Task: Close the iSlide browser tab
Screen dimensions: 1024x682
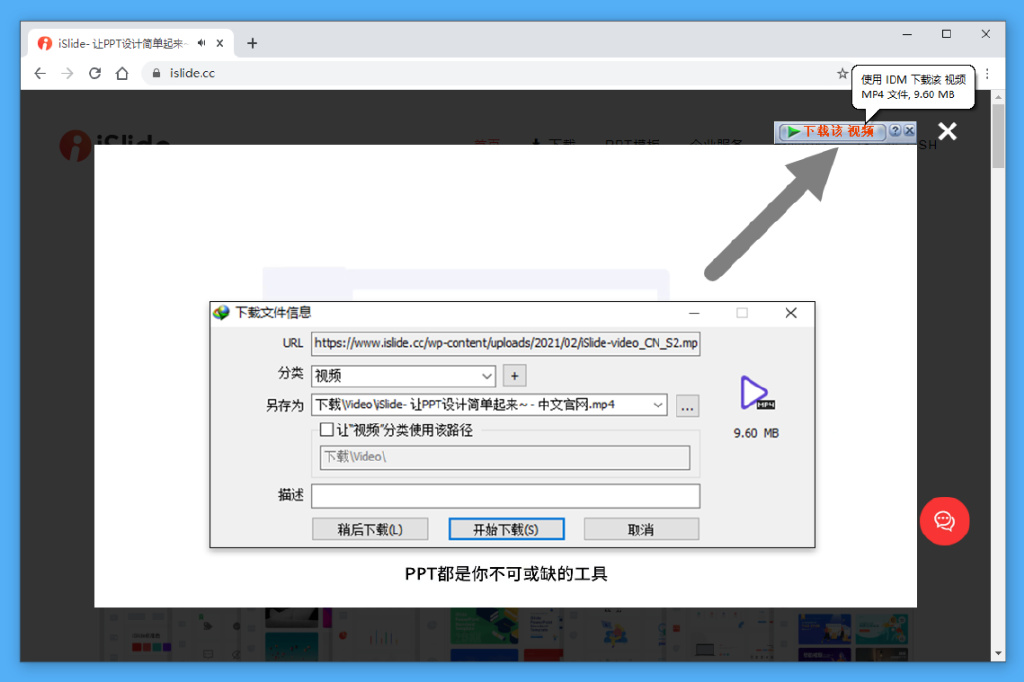Action: [x=220, y=43]
